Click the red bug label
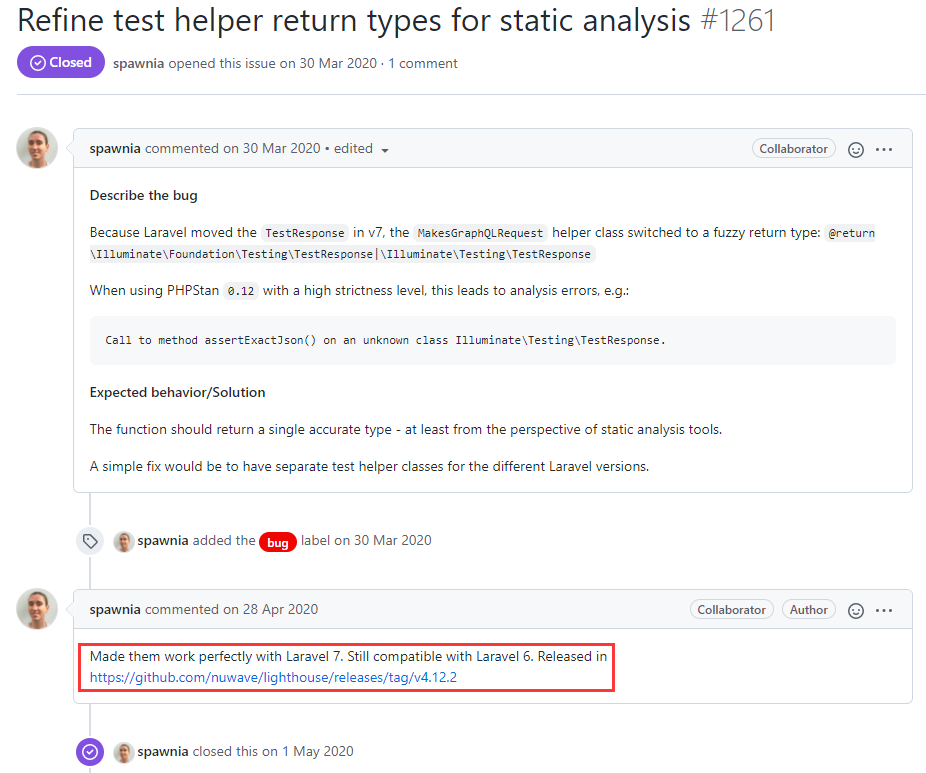The width and height of the screenshot is (926, 773). [278, 542]
